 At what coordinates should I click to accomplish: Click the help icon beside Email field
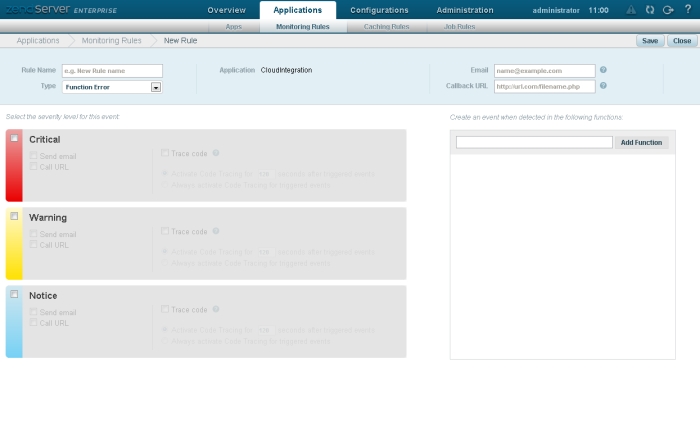(603, 71)
